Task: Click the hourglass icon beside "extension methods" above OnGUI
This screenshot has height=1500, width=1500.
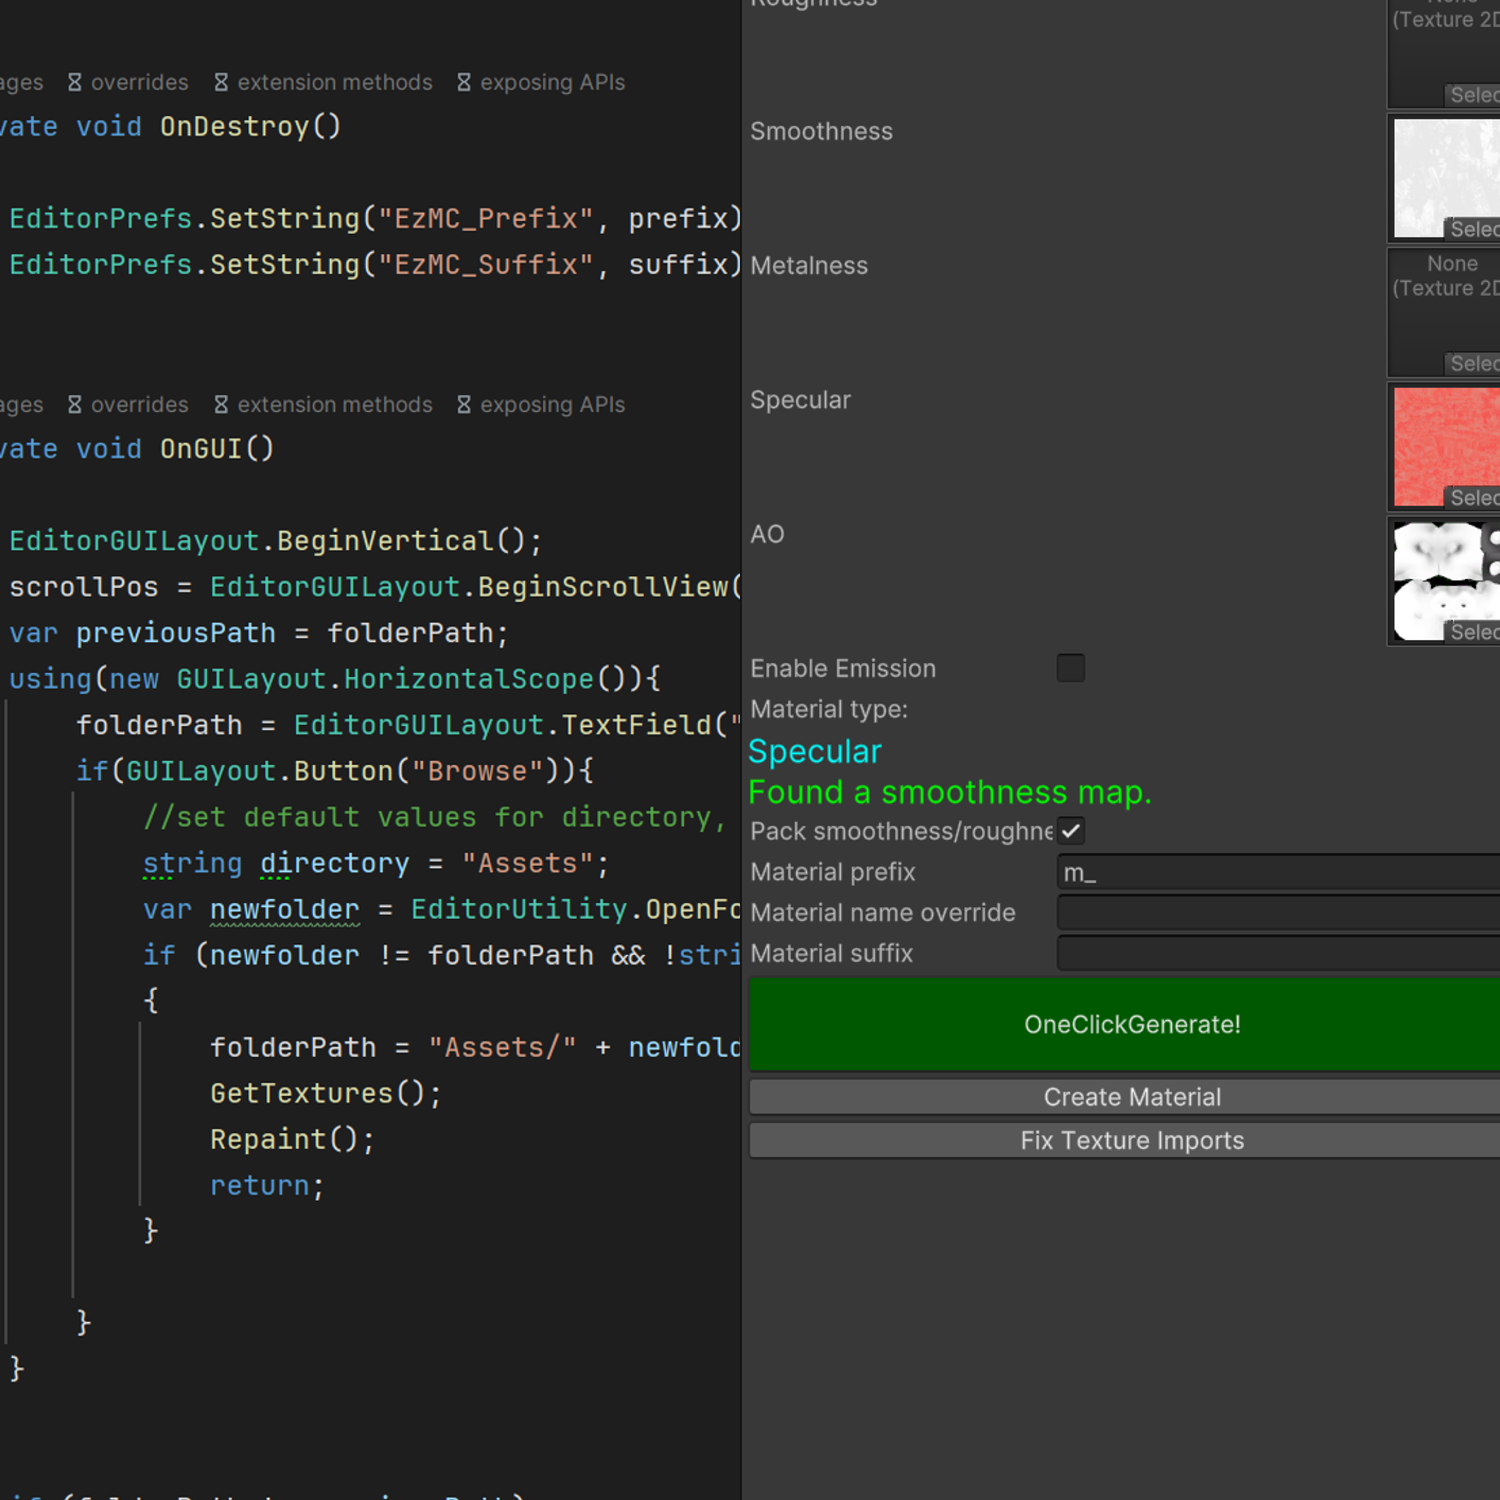Action: click(221, 404)
